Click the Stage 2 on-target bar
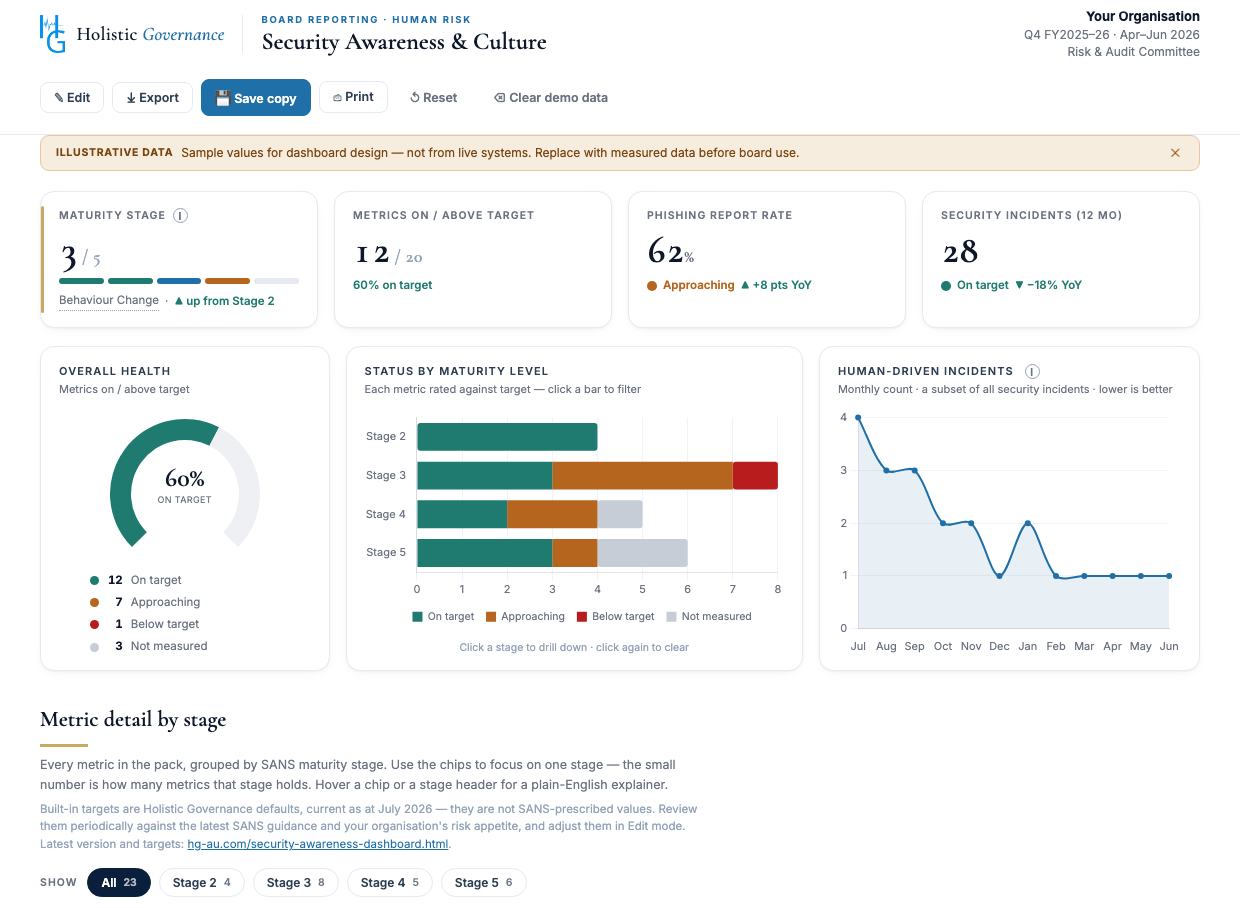 coord(507,437)
